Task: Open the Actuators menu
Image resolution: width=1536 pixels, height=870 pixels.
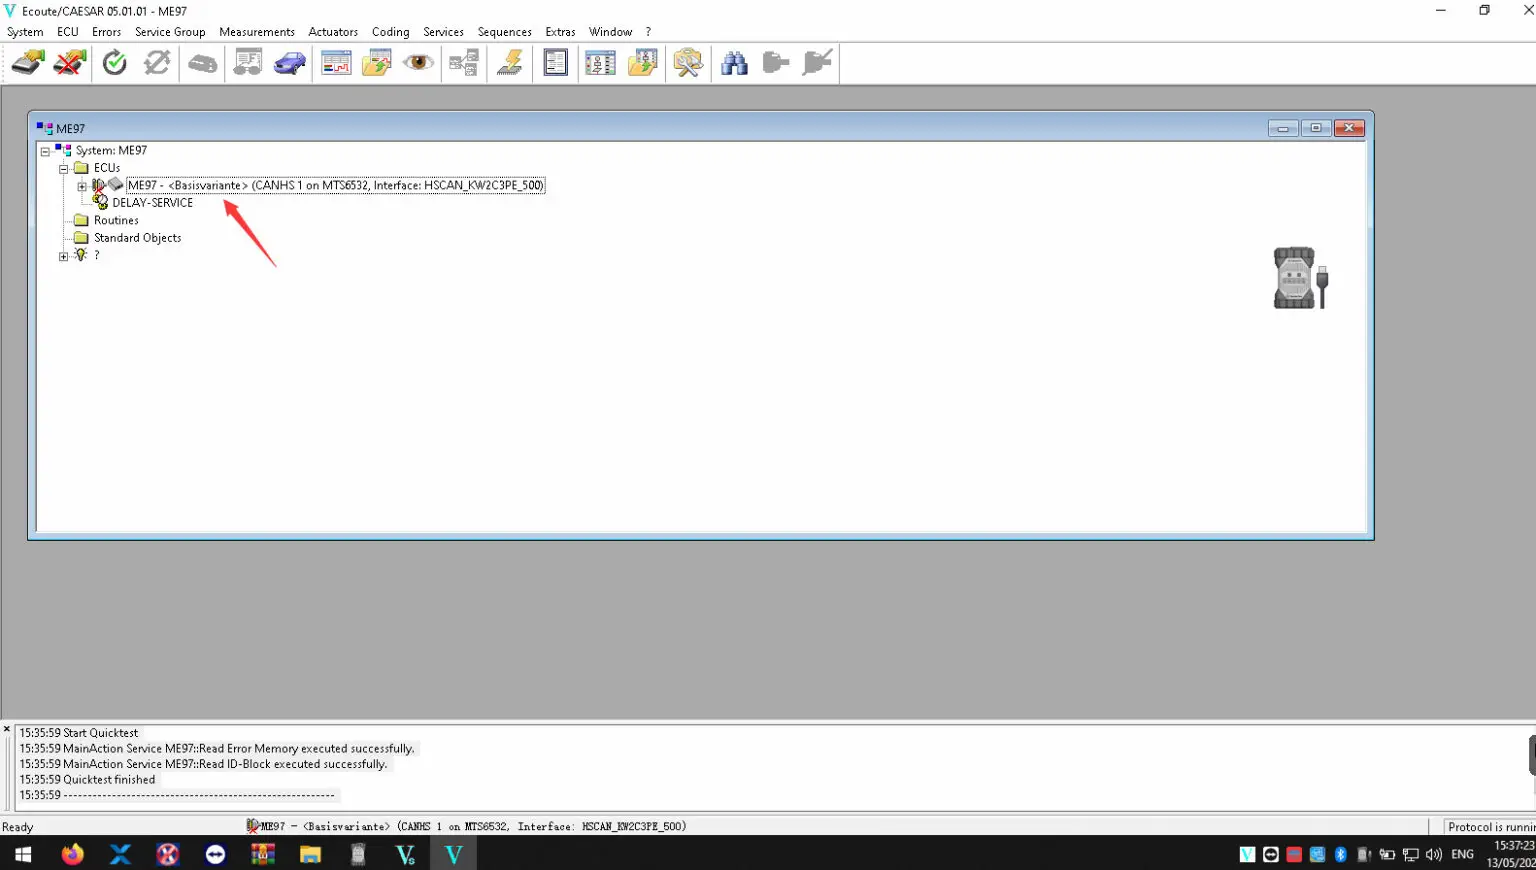Action: (333, 32)
